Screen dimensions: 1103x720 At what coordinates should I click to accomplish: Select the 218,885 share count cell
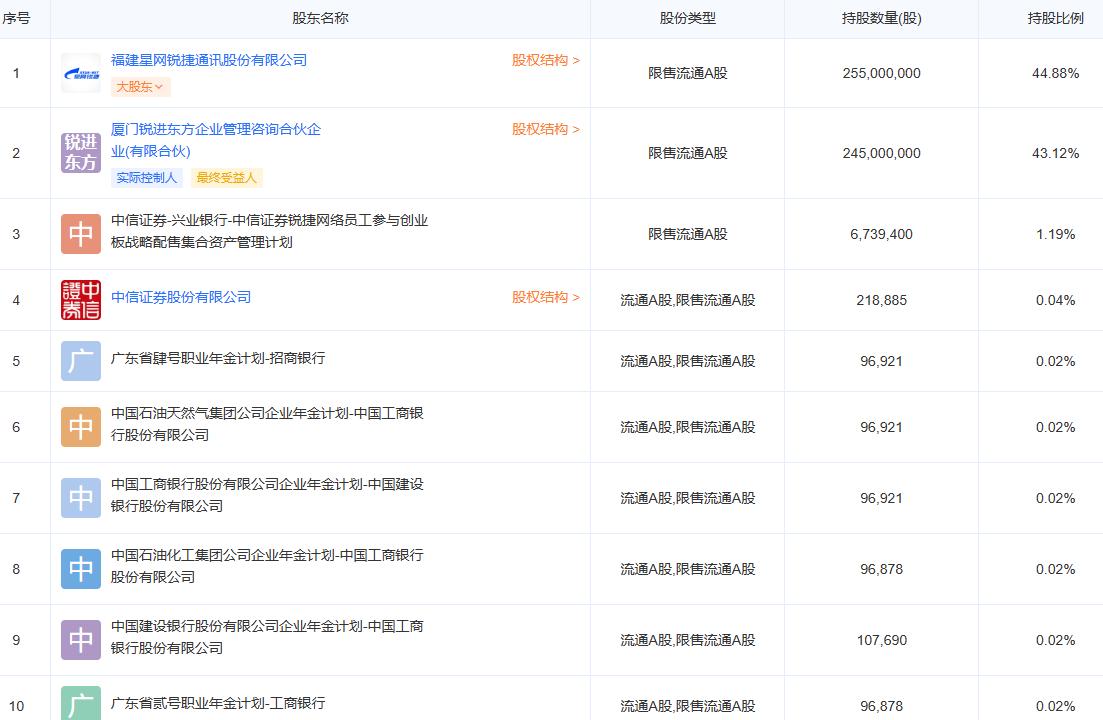881,300
